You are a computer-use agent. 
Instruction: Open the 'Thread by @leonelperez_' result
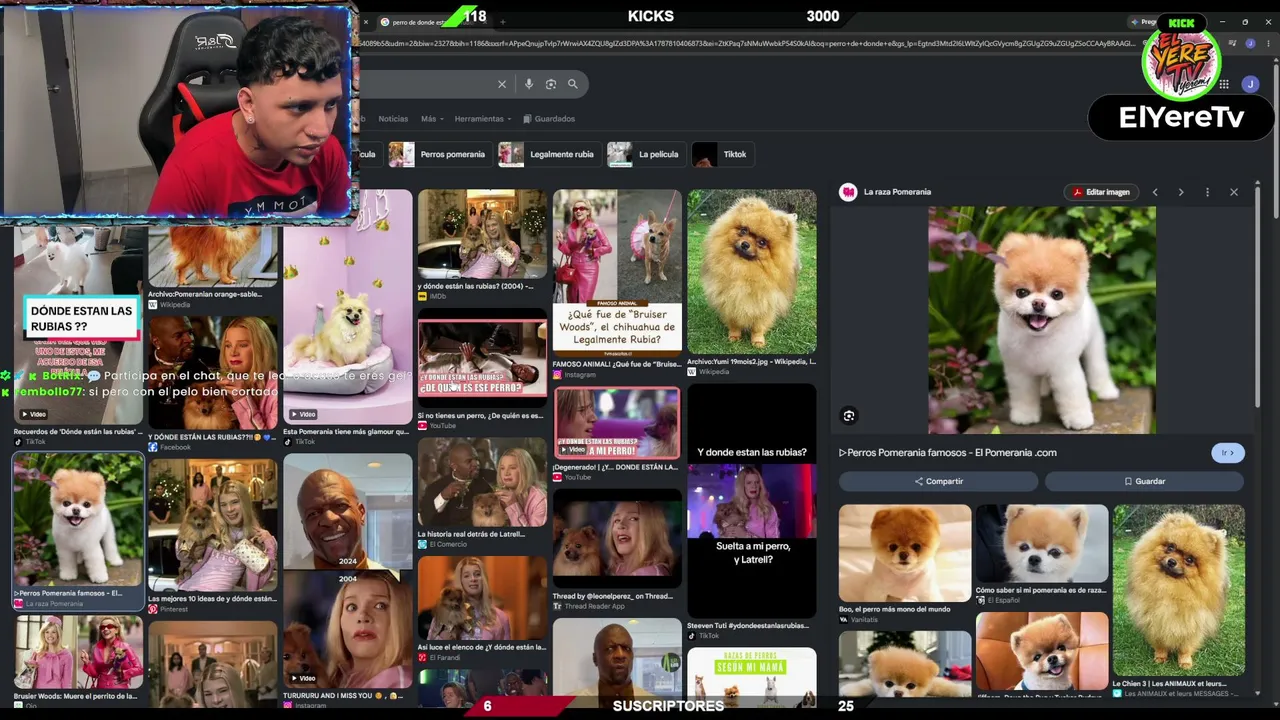(617, 551)
